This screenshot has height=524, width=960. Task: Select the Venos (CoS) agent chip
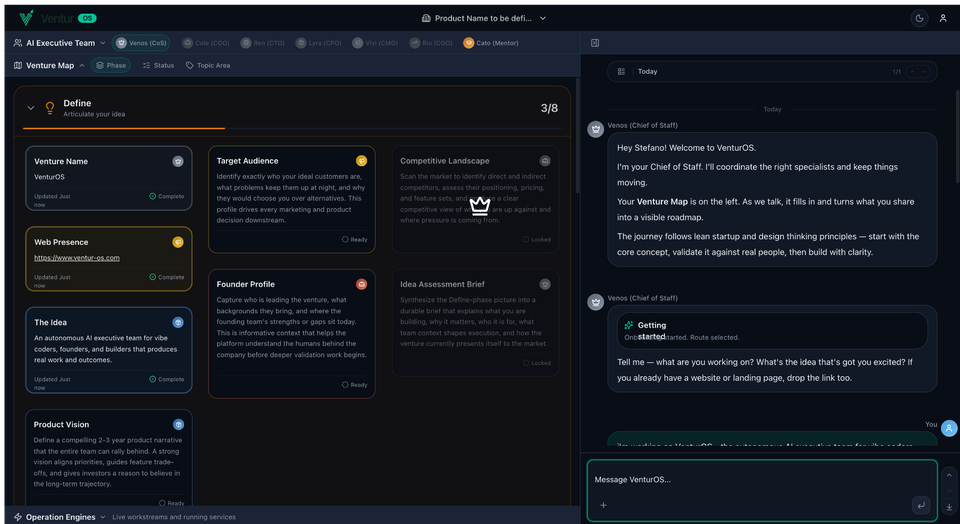tap(142, 43)
